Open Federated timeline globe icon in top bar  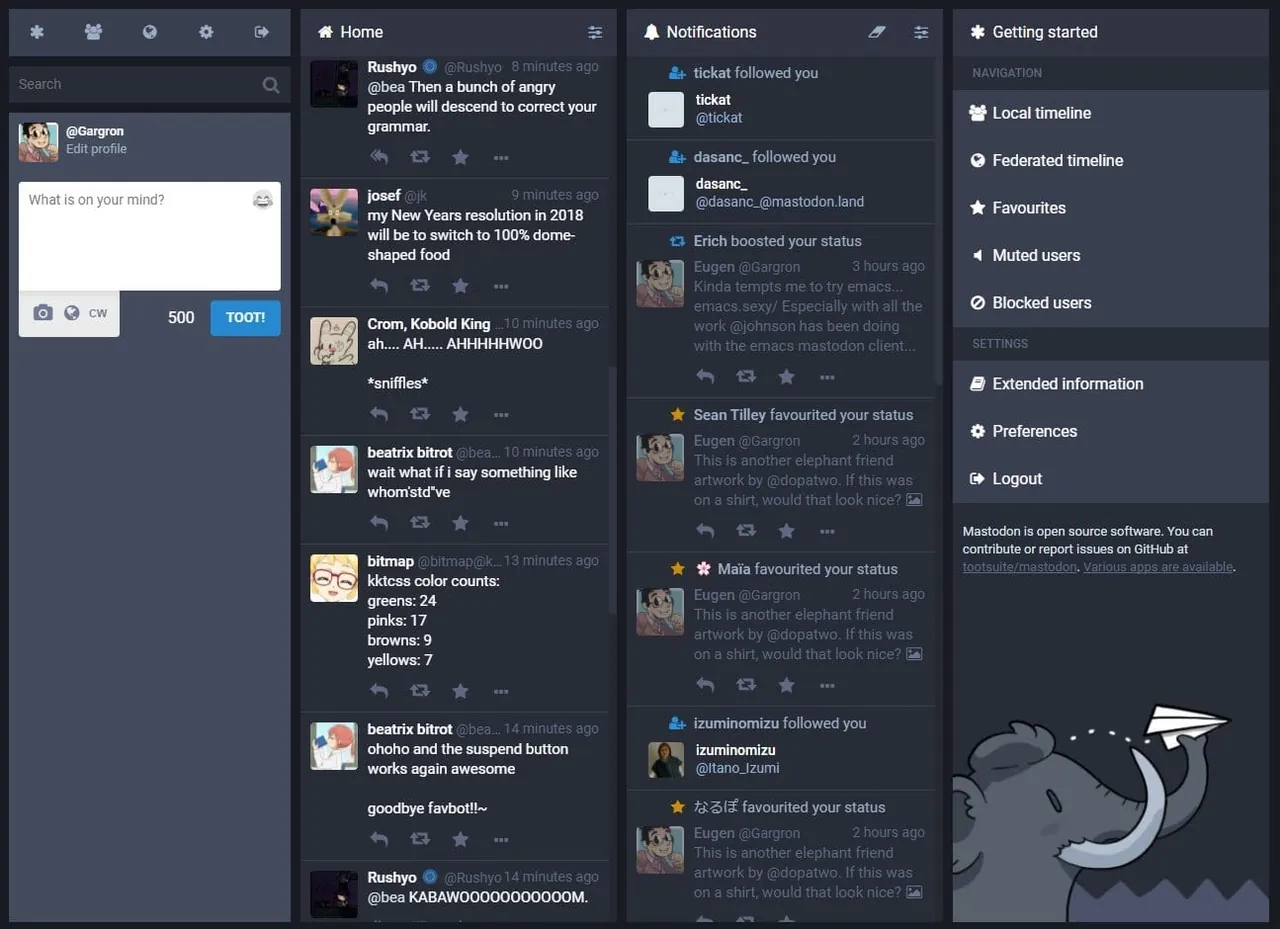click(150, 32)
